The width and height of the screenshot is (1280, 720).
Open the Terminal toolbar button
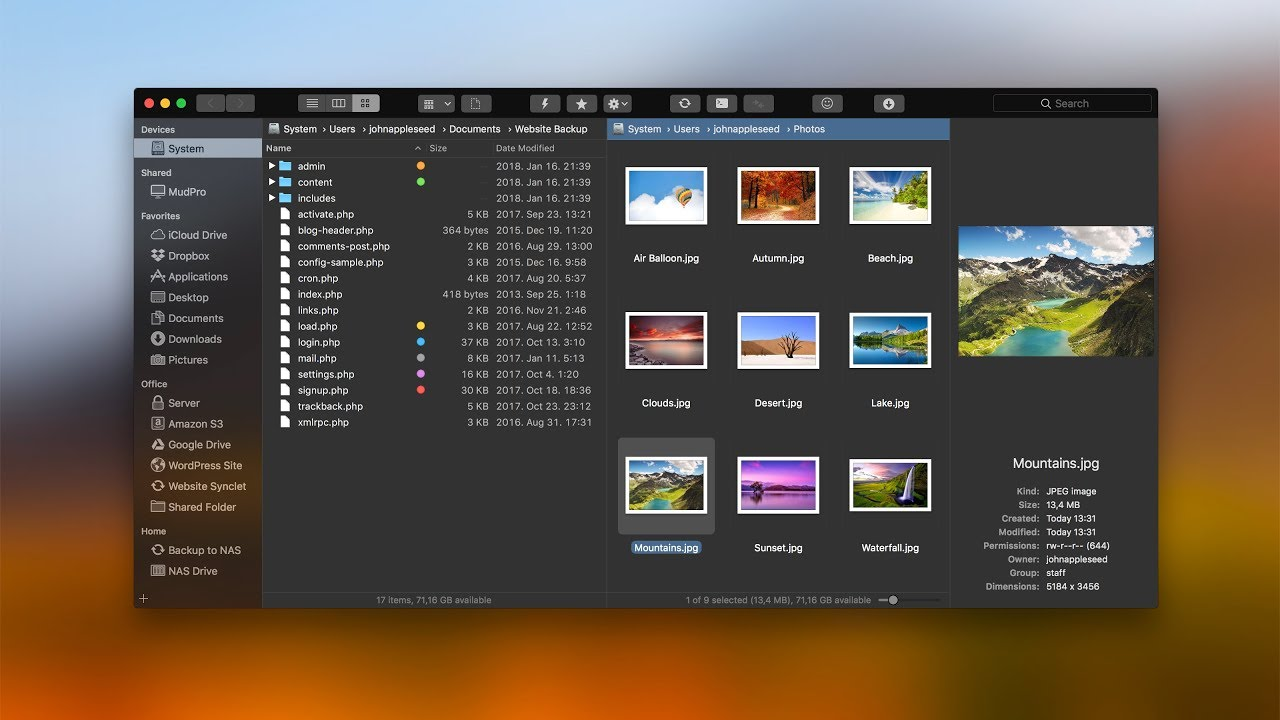[x=722, y=103]
